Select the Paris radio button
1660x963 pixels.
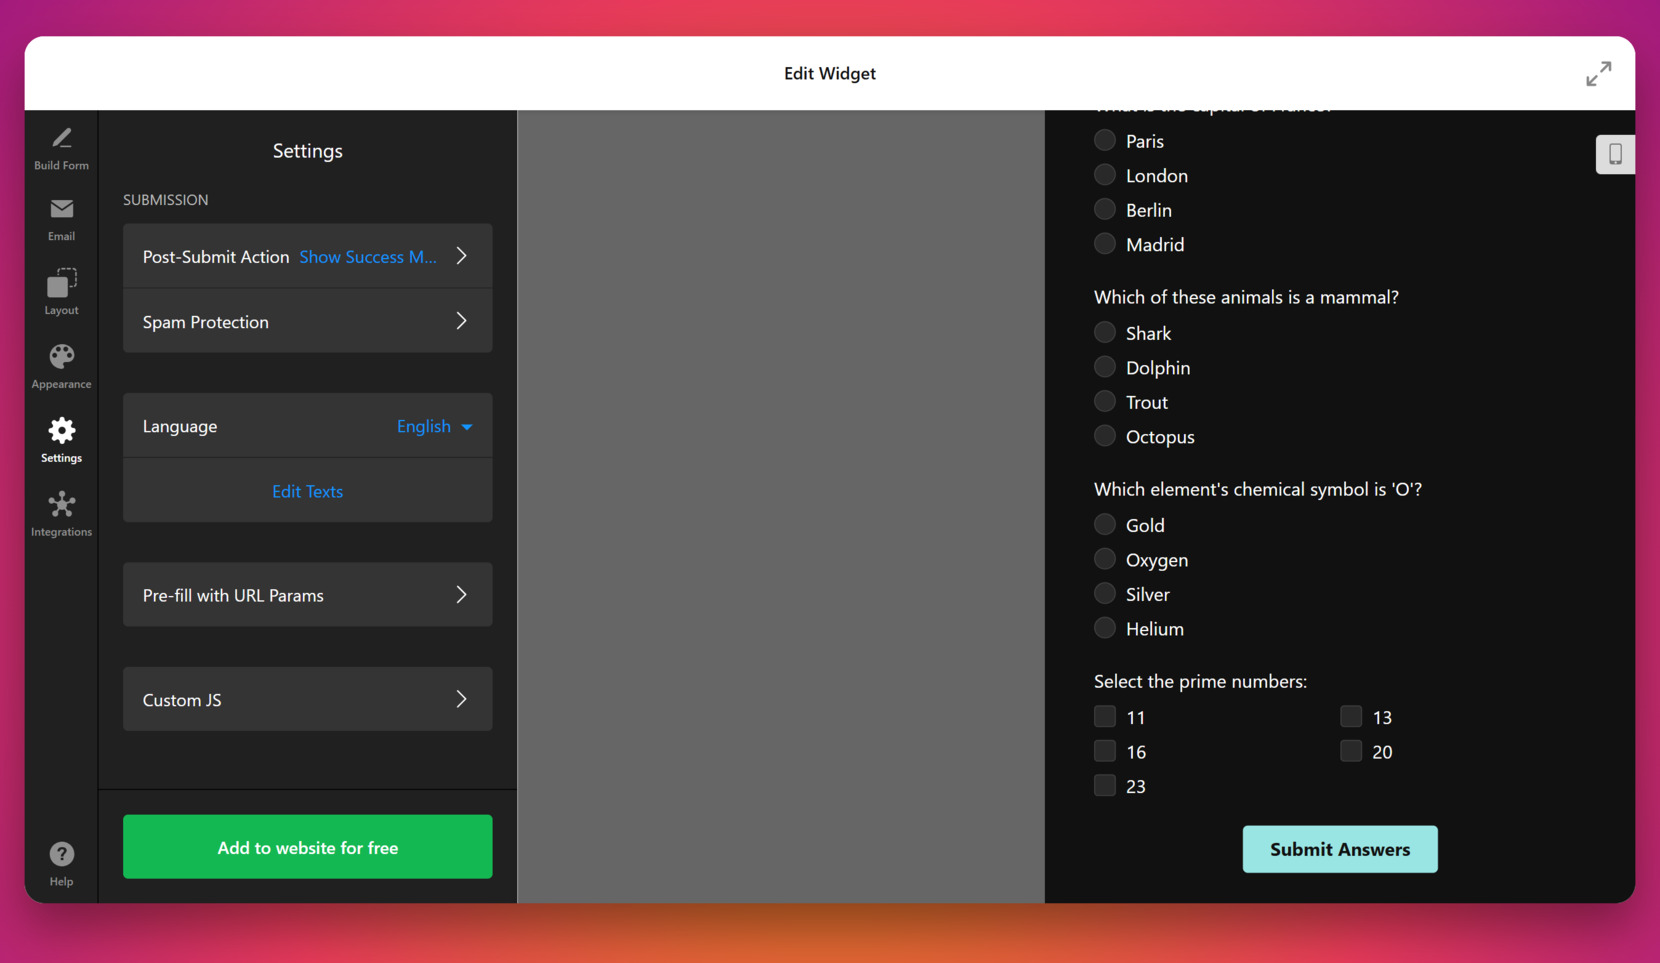point(1104,141)
